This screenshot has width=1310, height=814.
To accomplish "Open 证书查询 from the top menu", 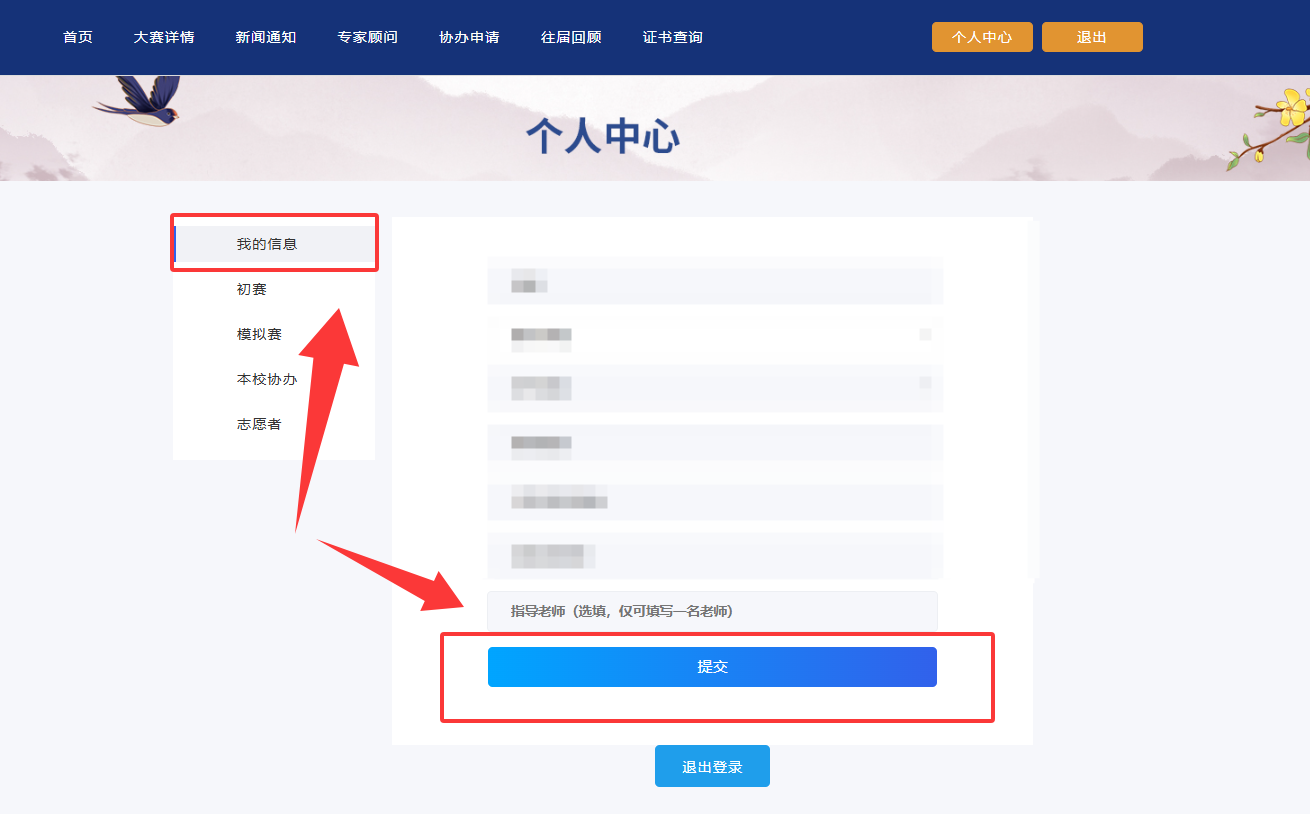I will pos(672,37).
